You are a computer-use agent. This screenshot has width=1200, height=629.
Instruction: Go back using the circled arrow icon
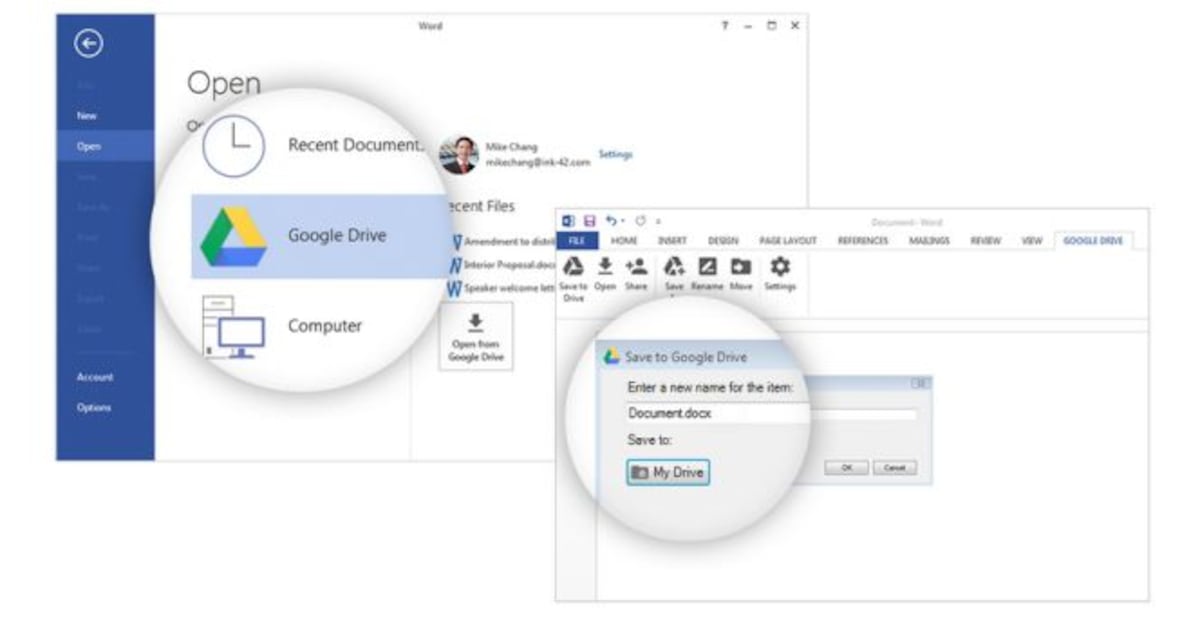click(x=89, y=43)
